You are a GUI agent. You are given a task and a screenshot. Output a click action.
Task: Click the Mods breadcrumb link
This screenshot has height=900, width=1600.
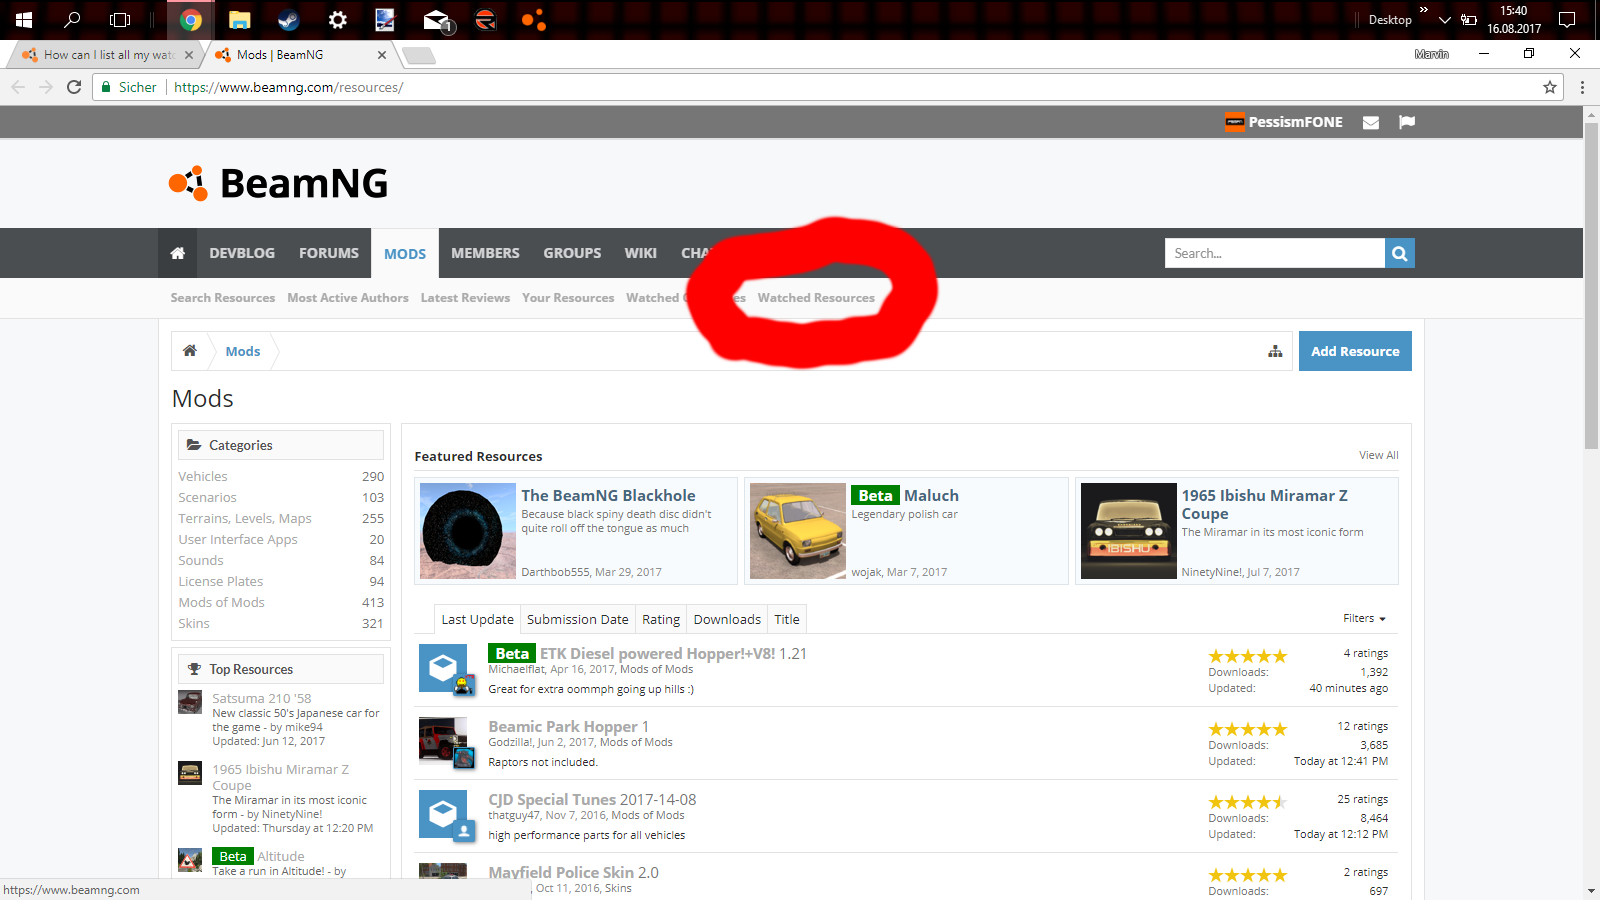(243, 351)
